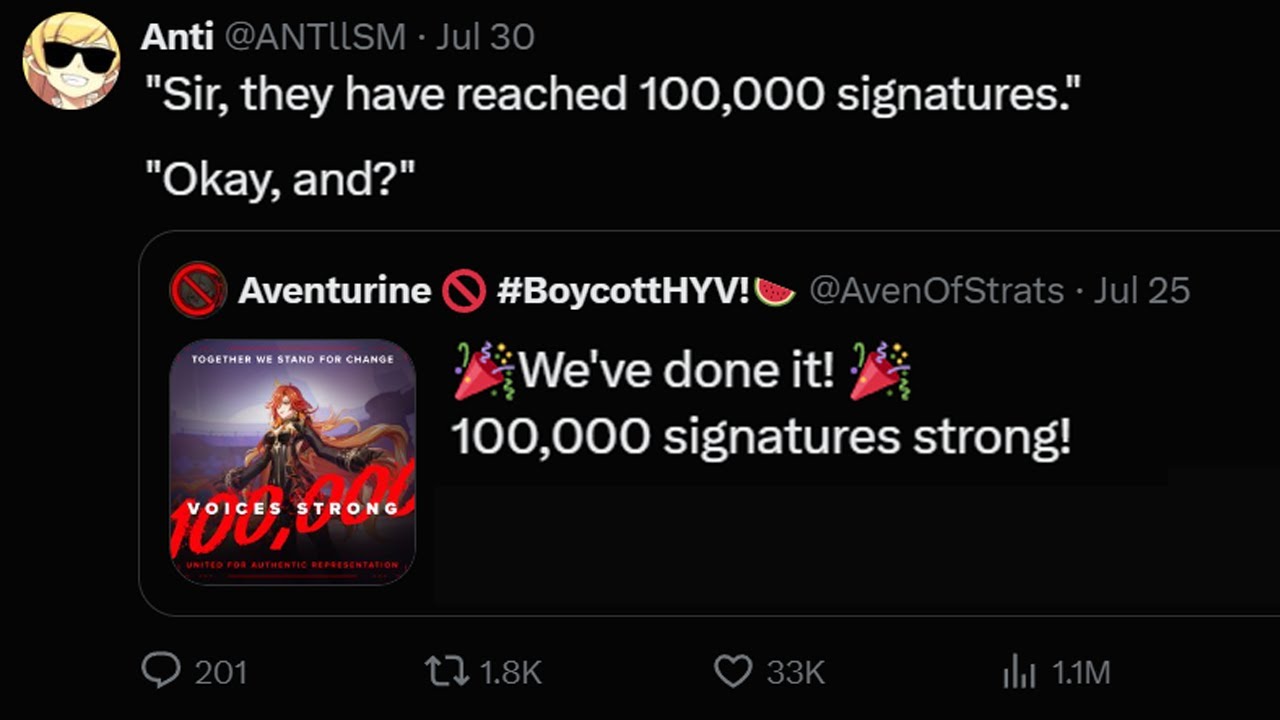Open Anti's sunglasses profile avatar
The height and width of the screenshot is (720, 1280).
71,61
